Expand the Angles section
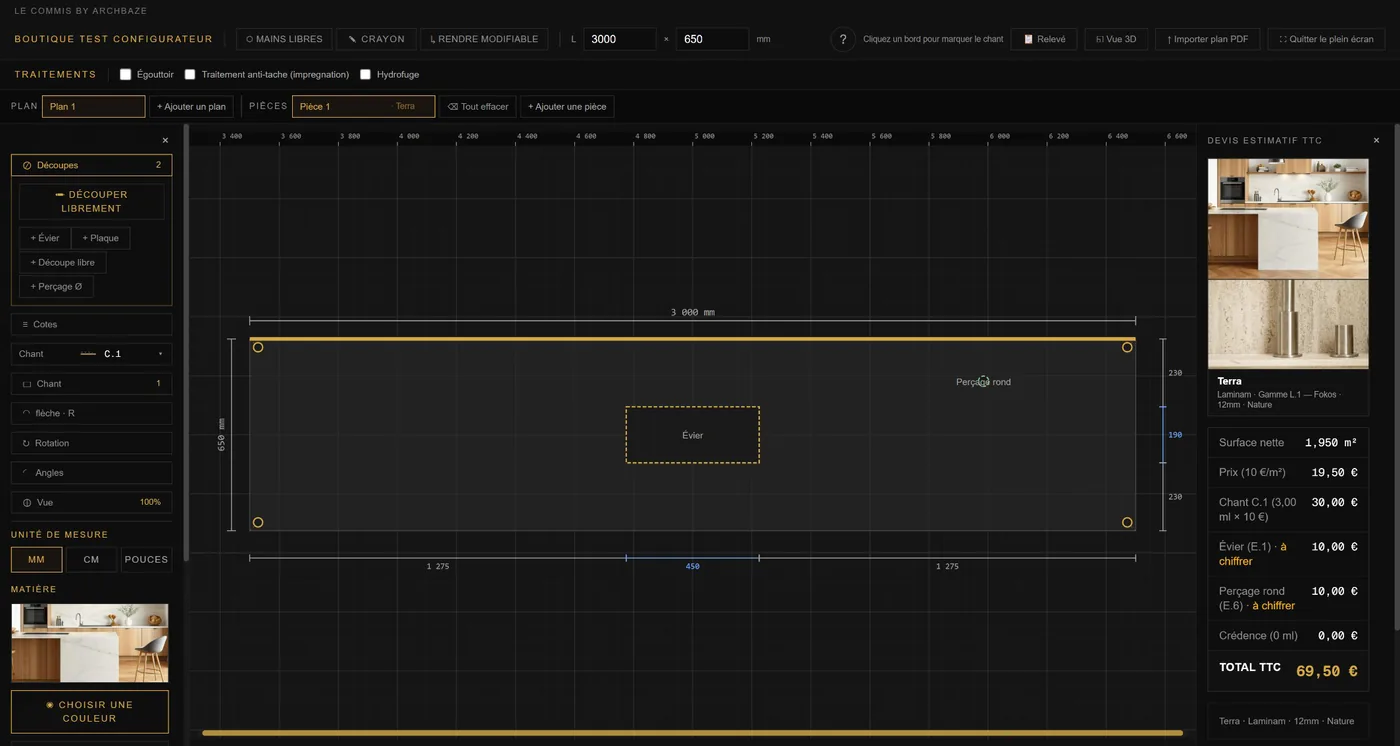 [91, 472]
